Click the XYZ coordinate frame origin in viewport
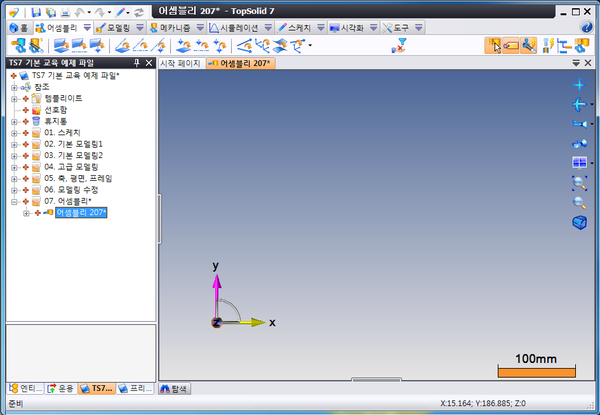This screenshot has height=415, width=600. click(217, 322)
